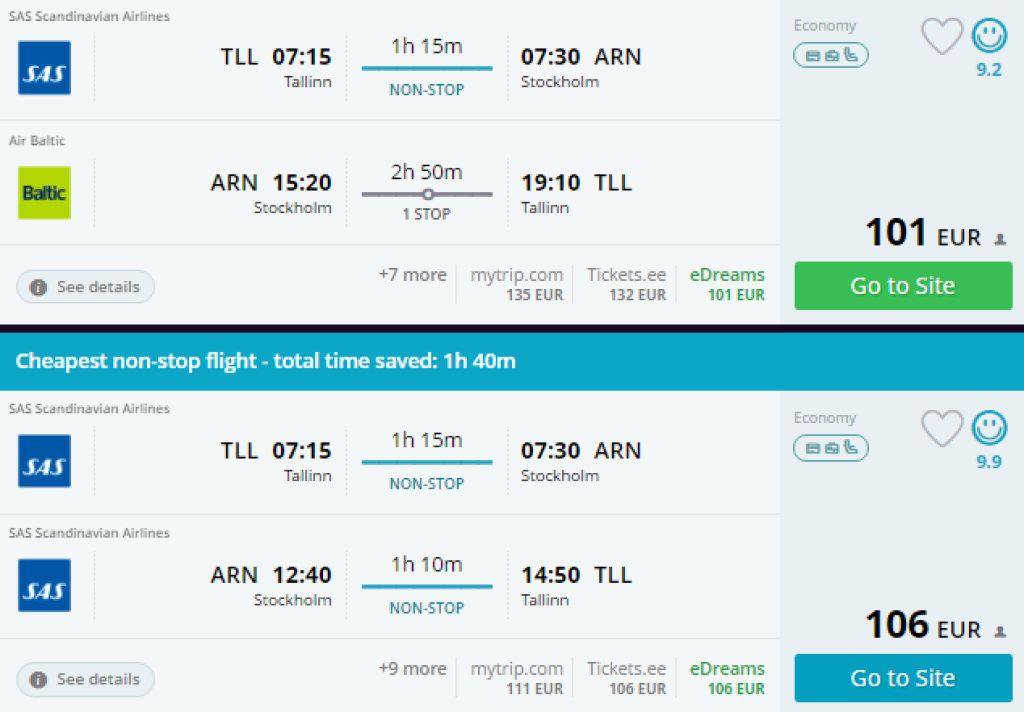Image resolution: width=1024 pixels, height=712 pixels.
Task: Click the Air Baltic airline logo
Action: pos(45,193)
